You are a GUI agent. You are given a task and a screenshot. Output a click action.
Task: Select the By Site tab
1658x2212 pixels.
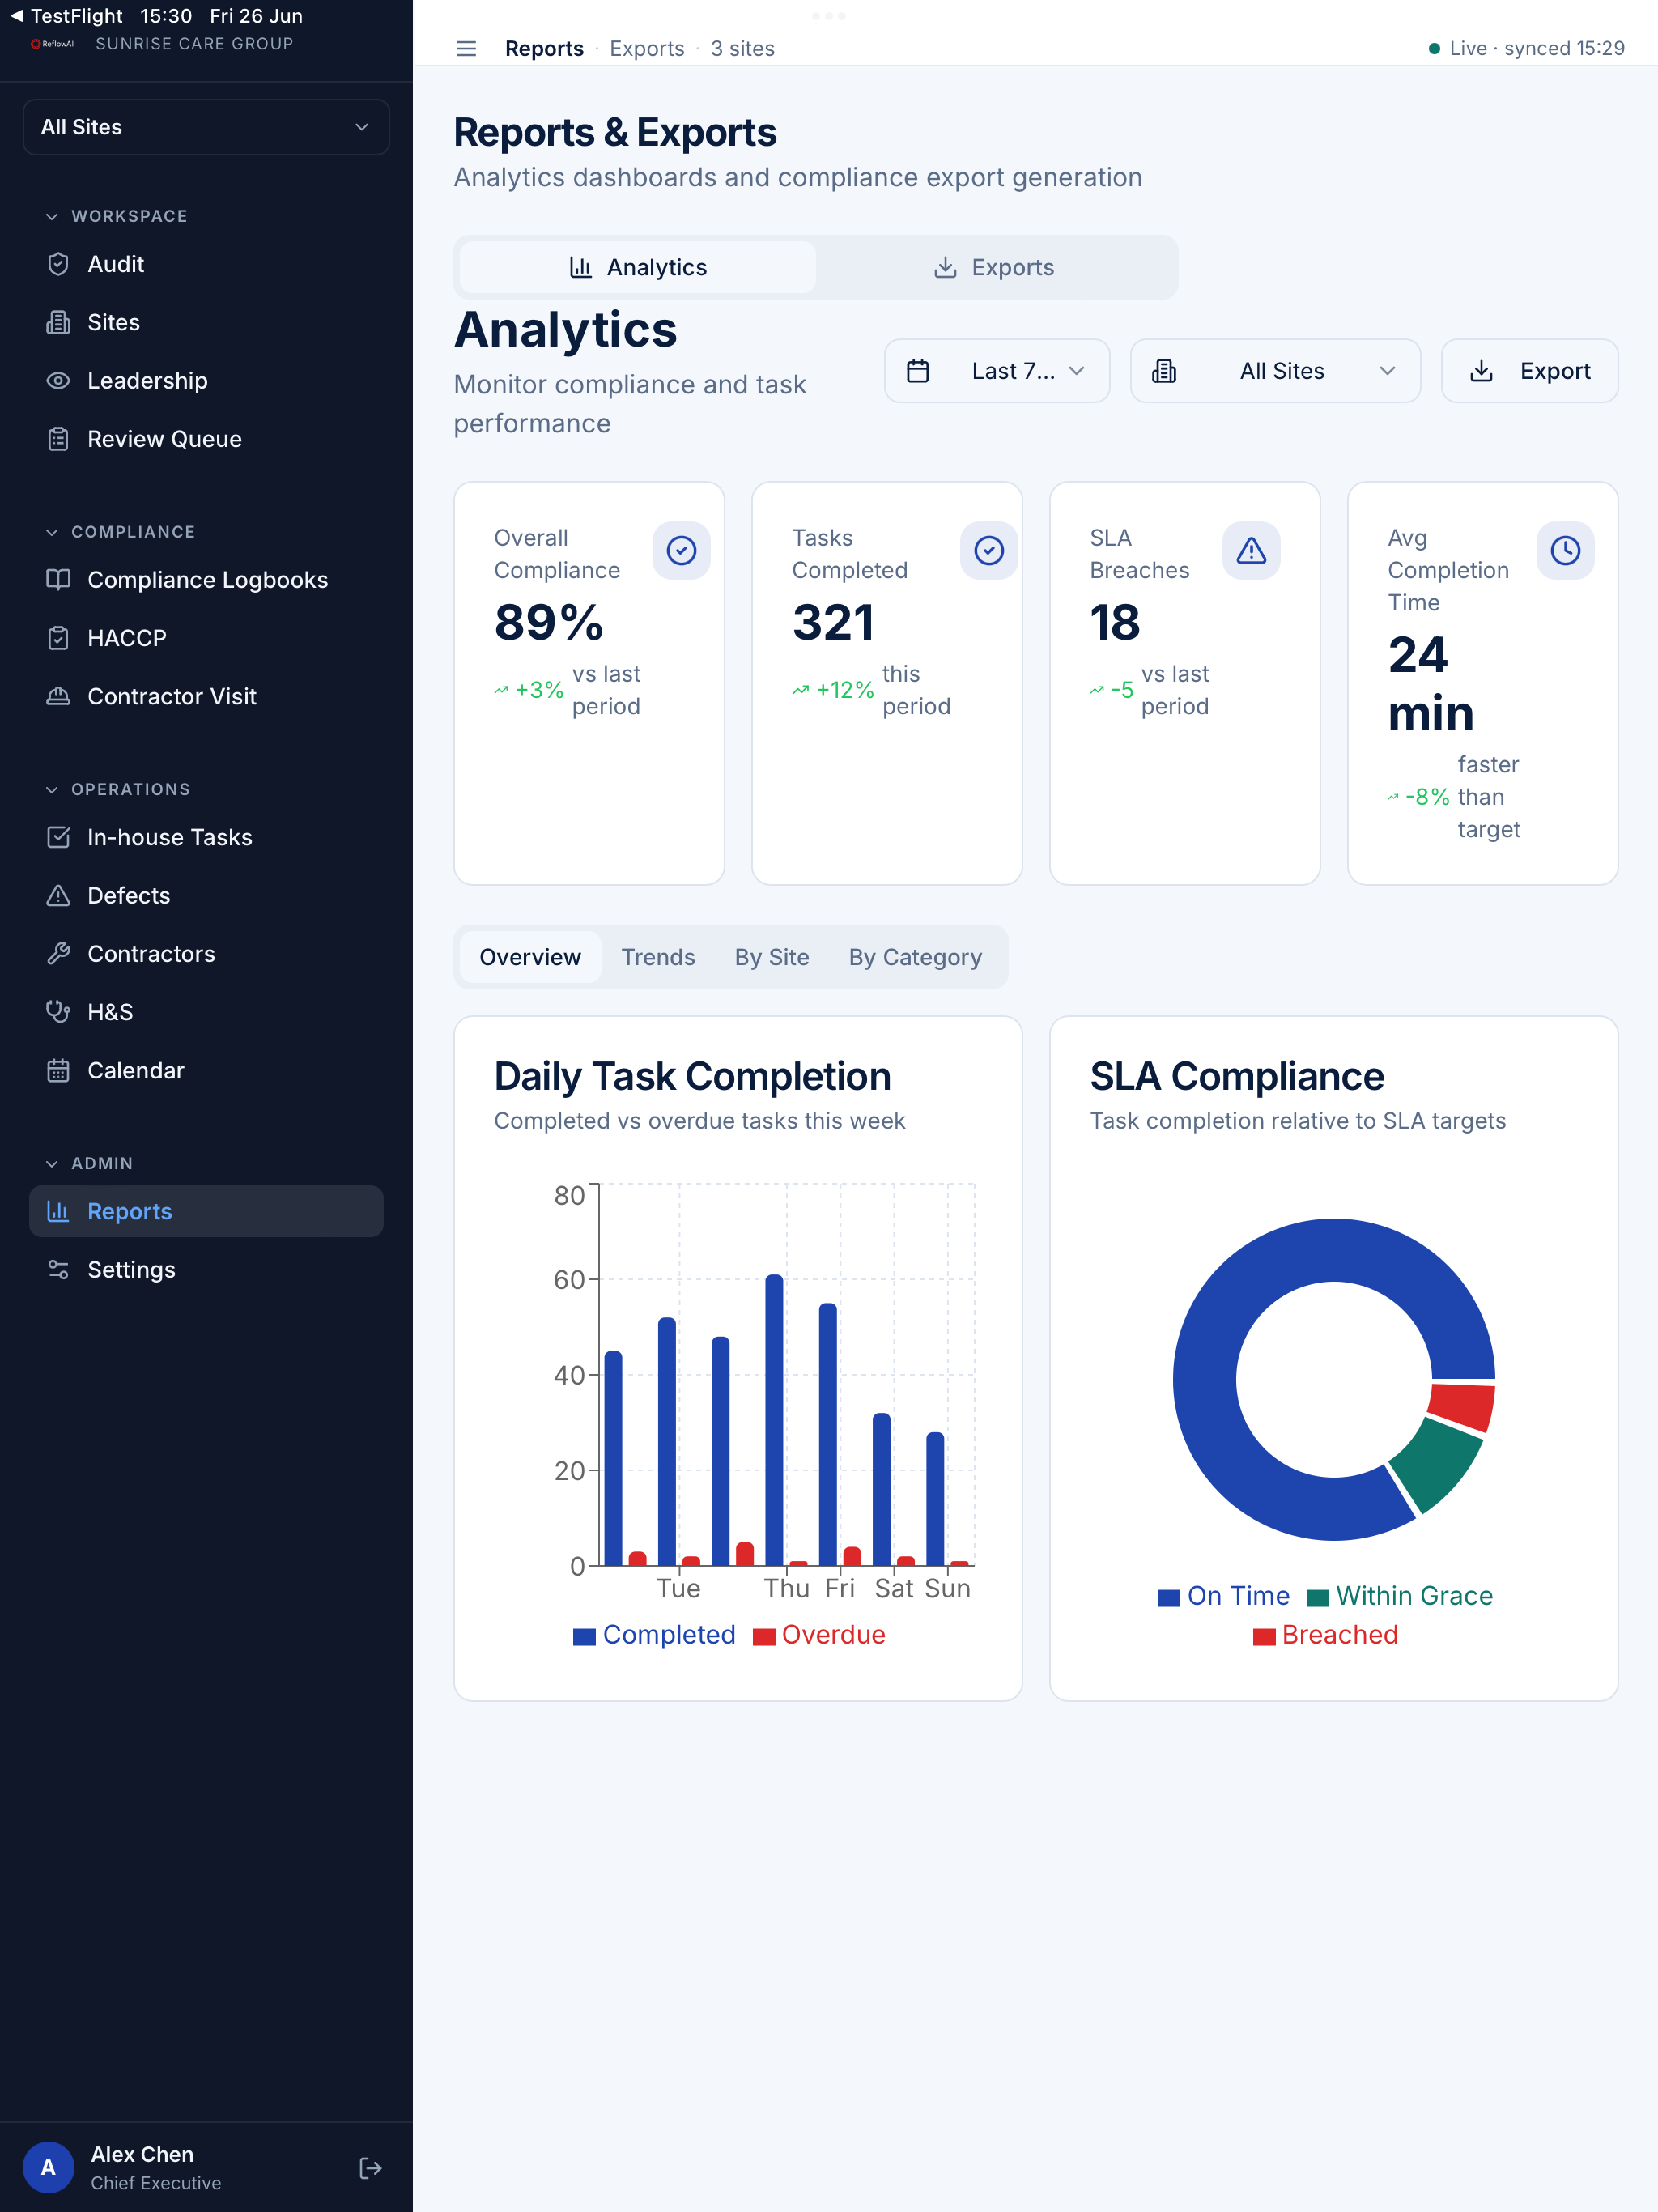[x=772, y=957]
